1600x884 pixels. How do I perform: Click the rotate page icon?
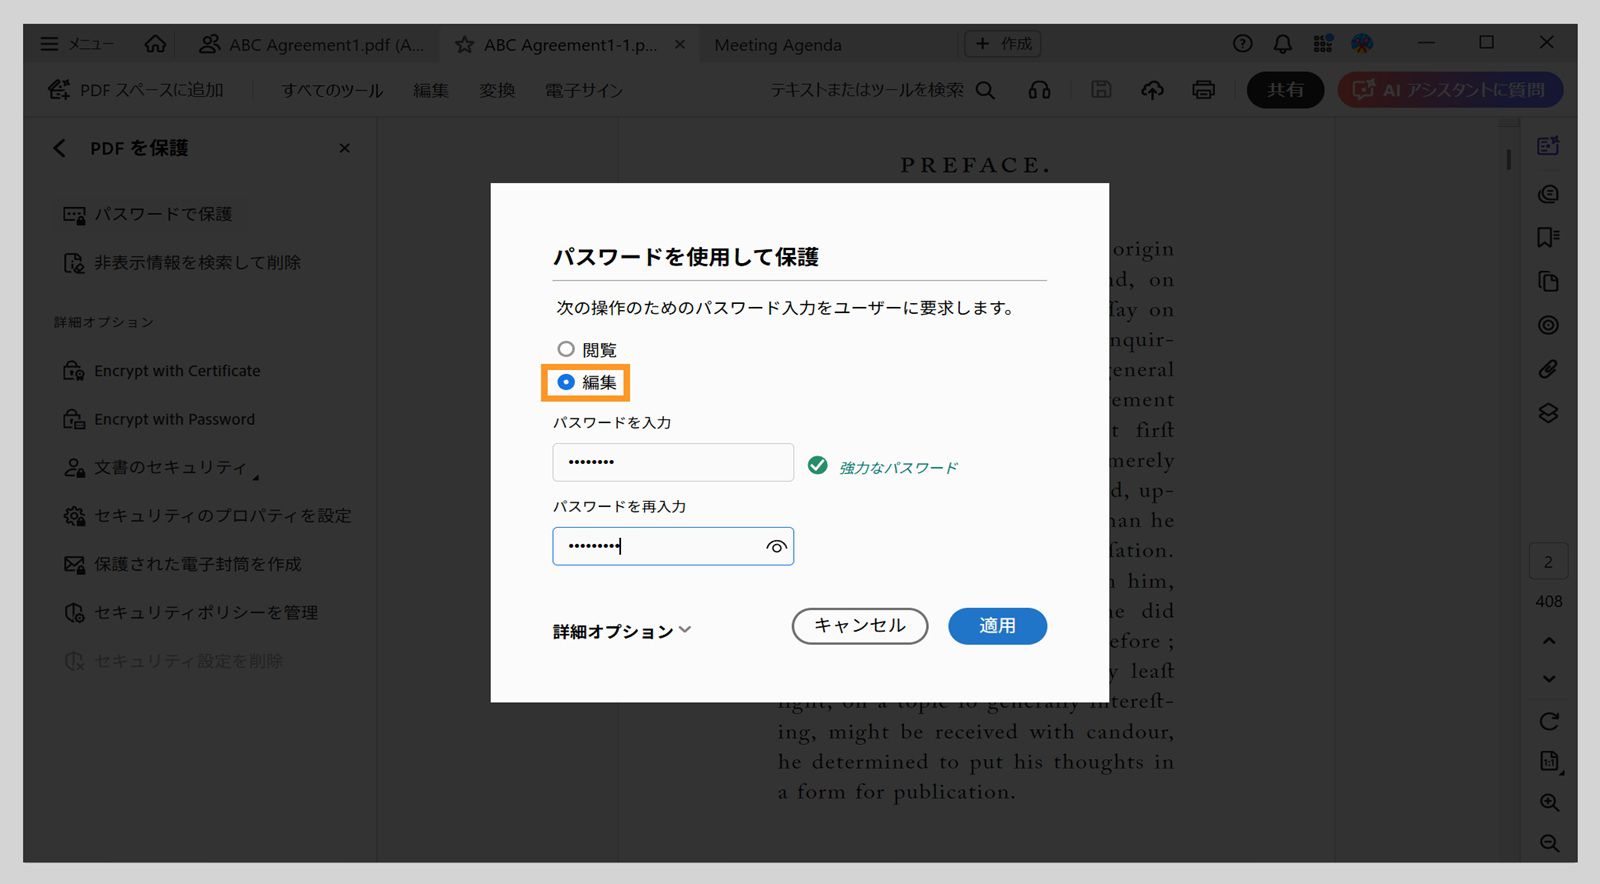coord(1549,721)
